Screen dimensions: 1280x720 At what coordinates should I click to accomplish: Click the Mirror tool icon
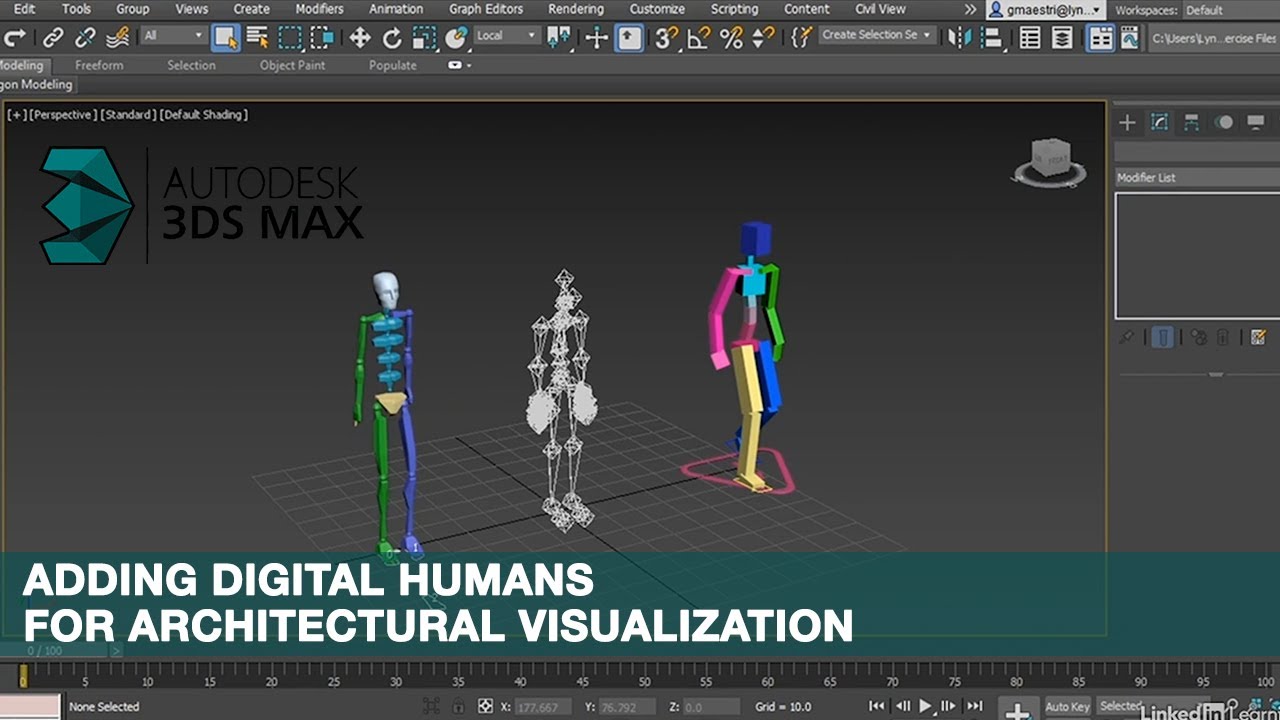(x=960, y=39)
